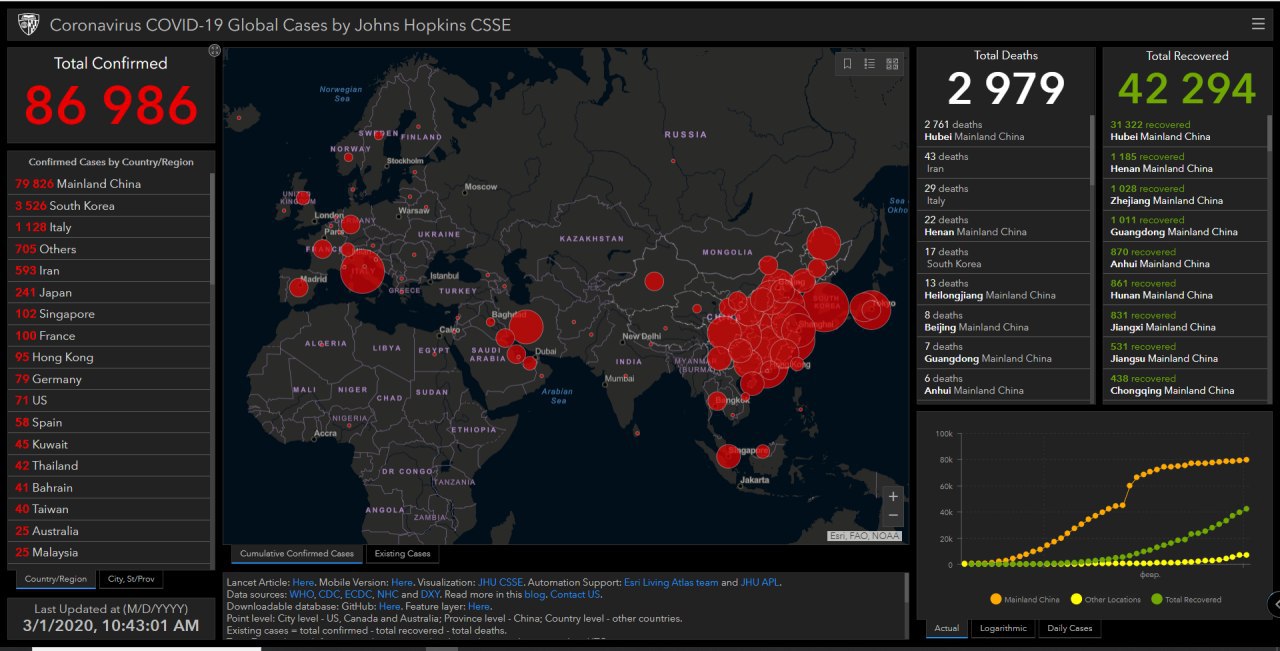Screen dimensions: 1280x651
Task: Select the 705 Others row
Action: [110, 249]
